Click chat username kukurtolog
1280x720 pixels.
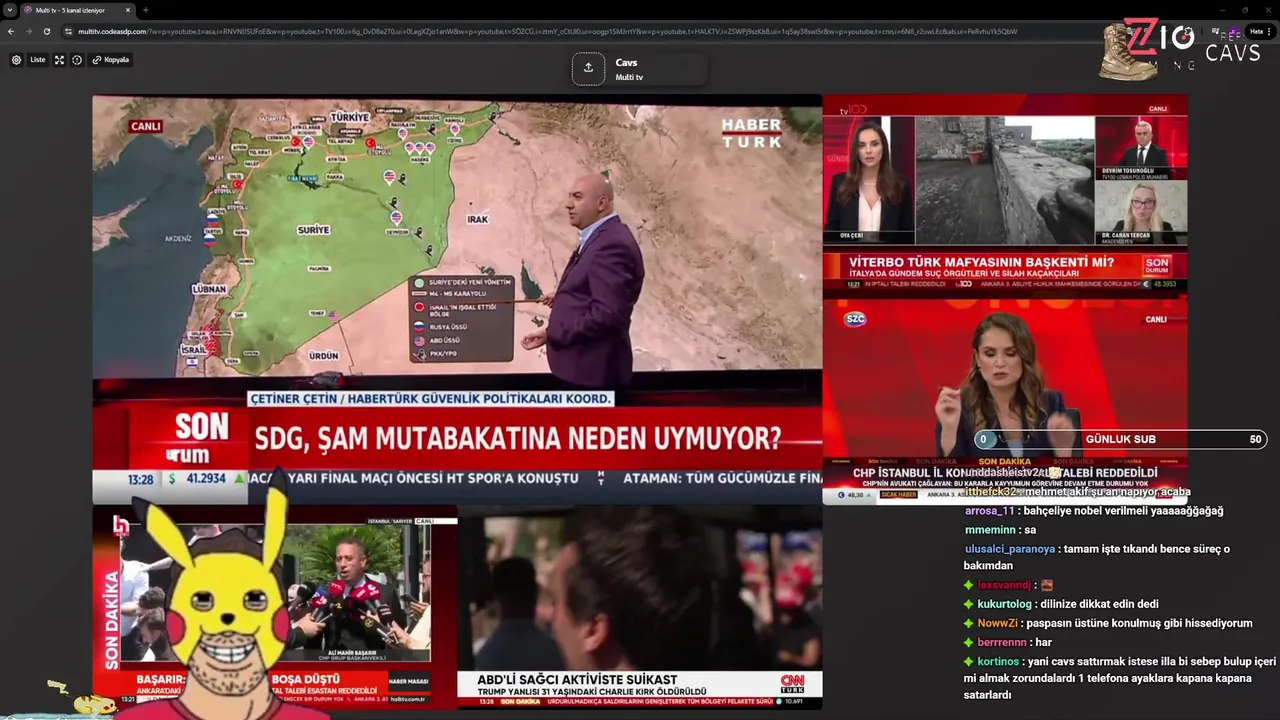[1004, 604]
